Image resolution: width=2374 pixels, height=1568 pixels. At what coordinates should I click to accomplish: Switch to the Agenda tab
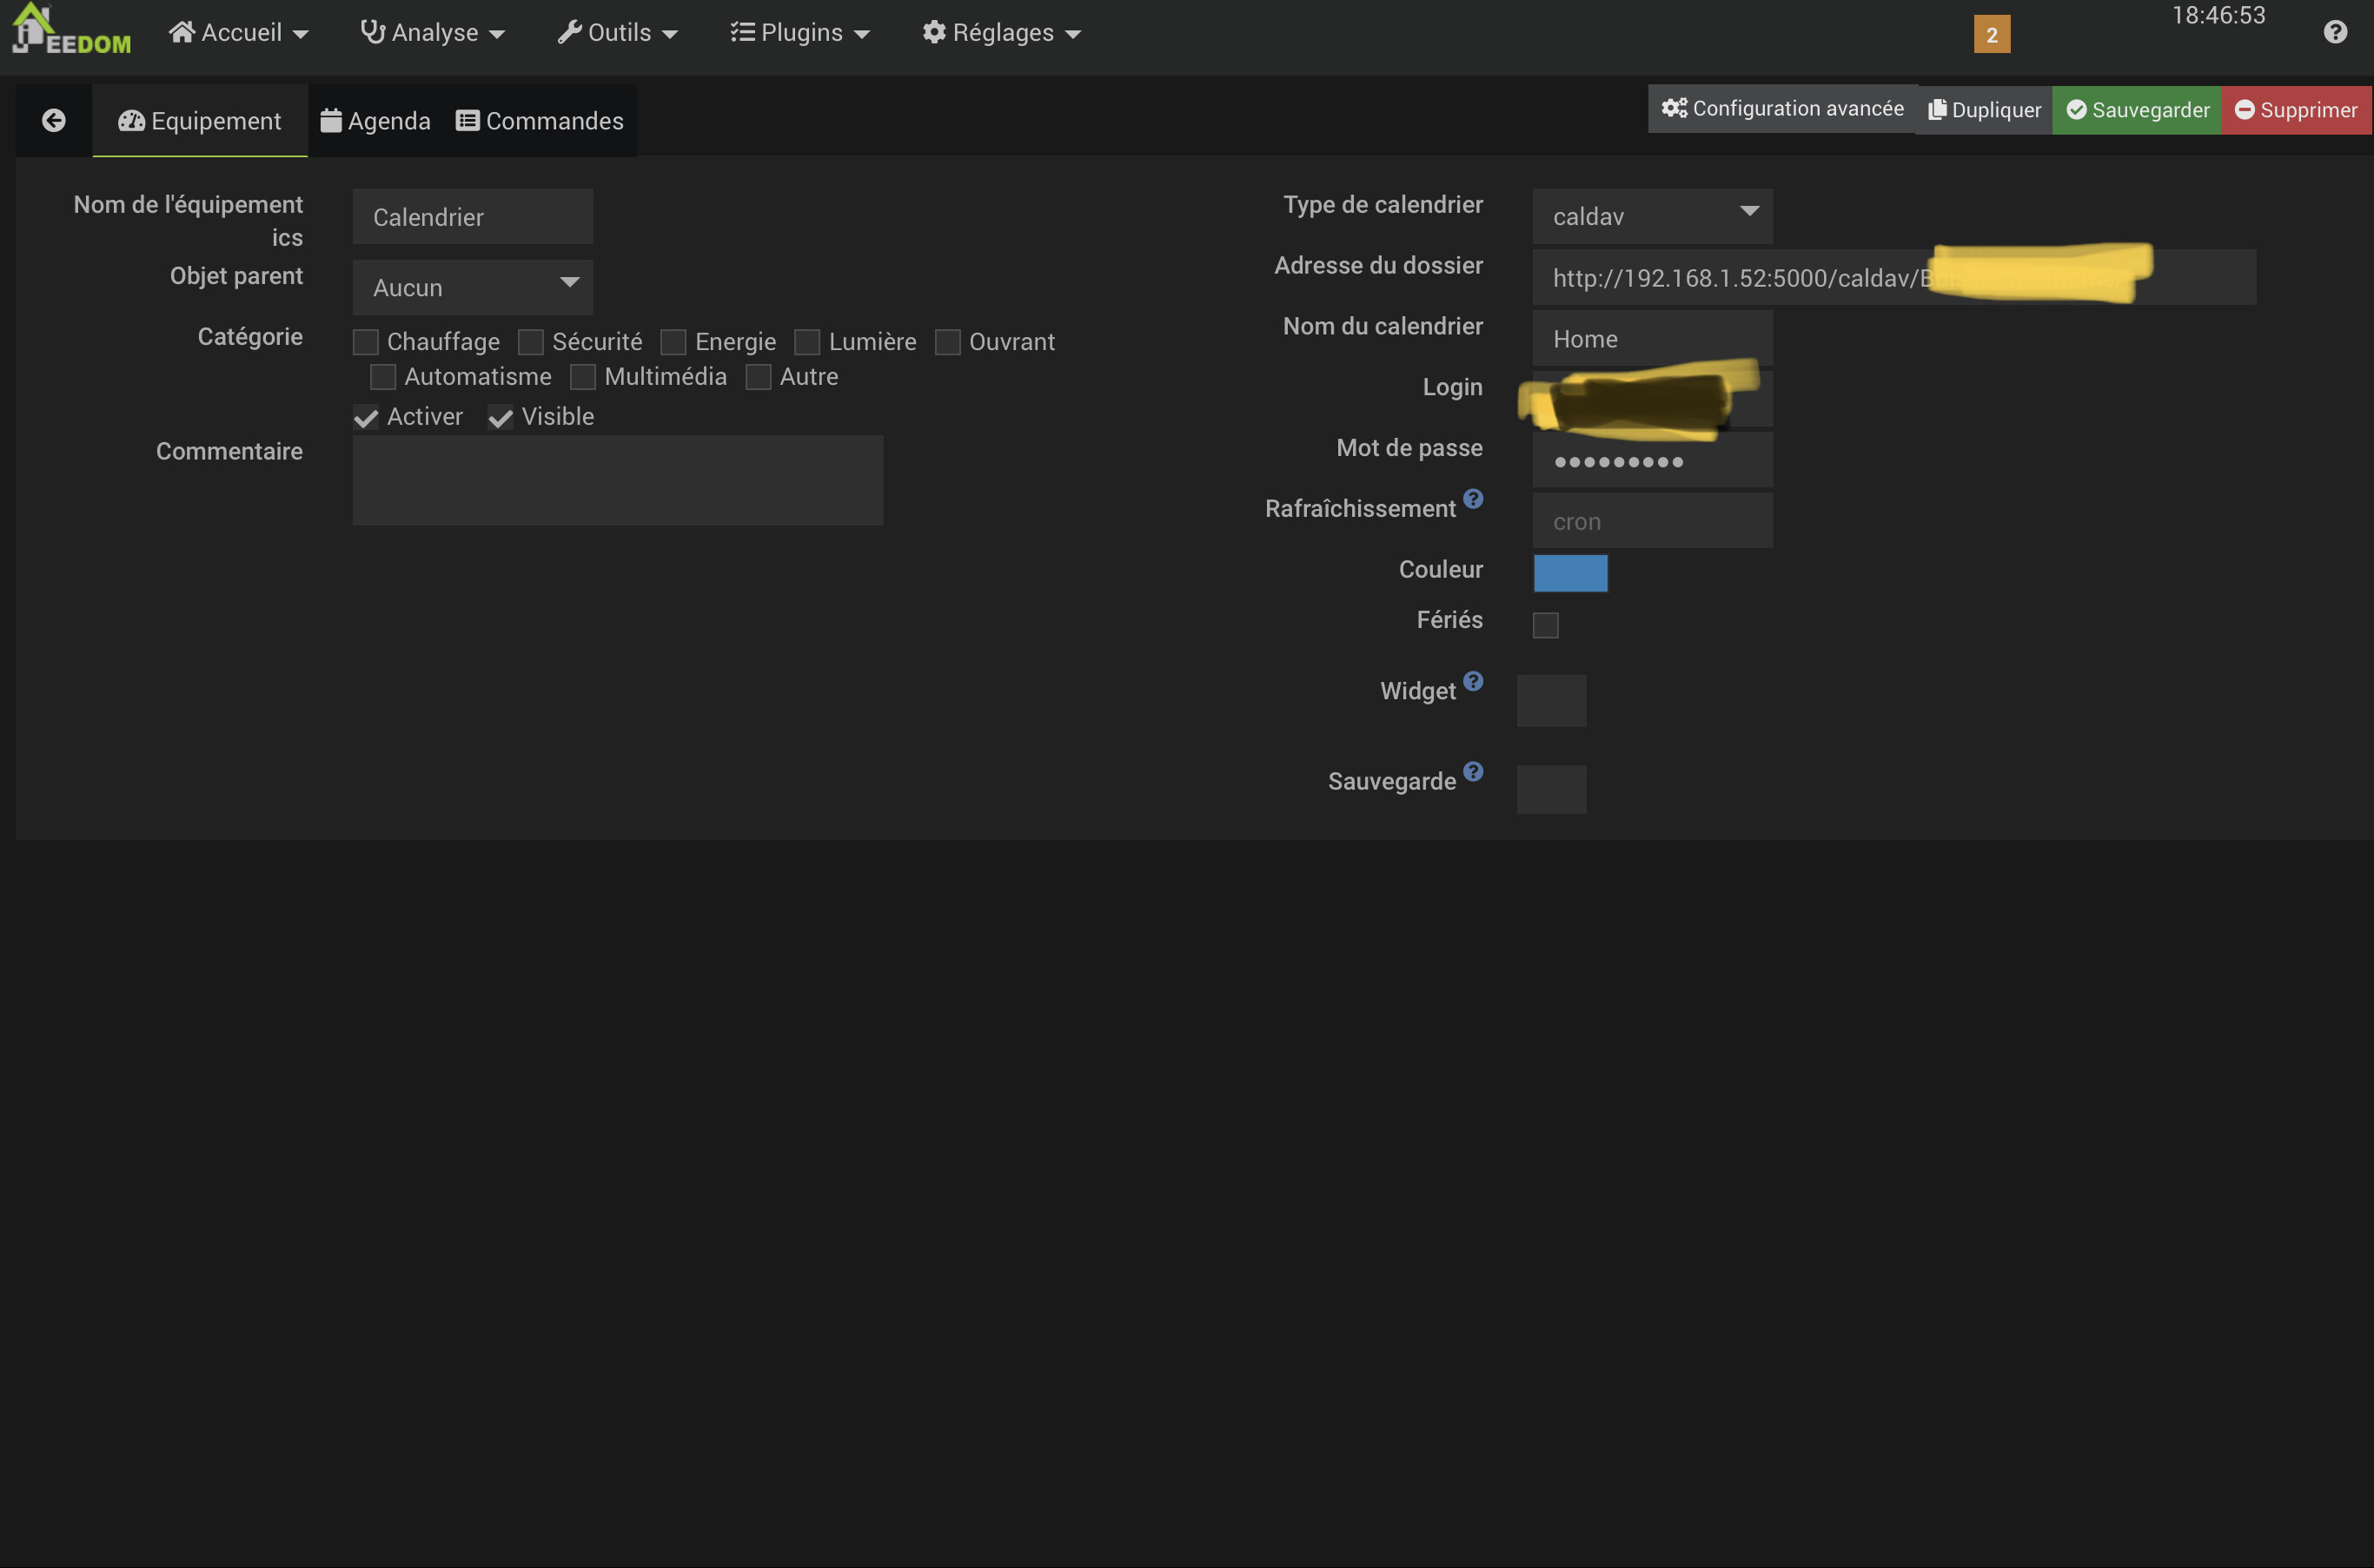(375, 121)
